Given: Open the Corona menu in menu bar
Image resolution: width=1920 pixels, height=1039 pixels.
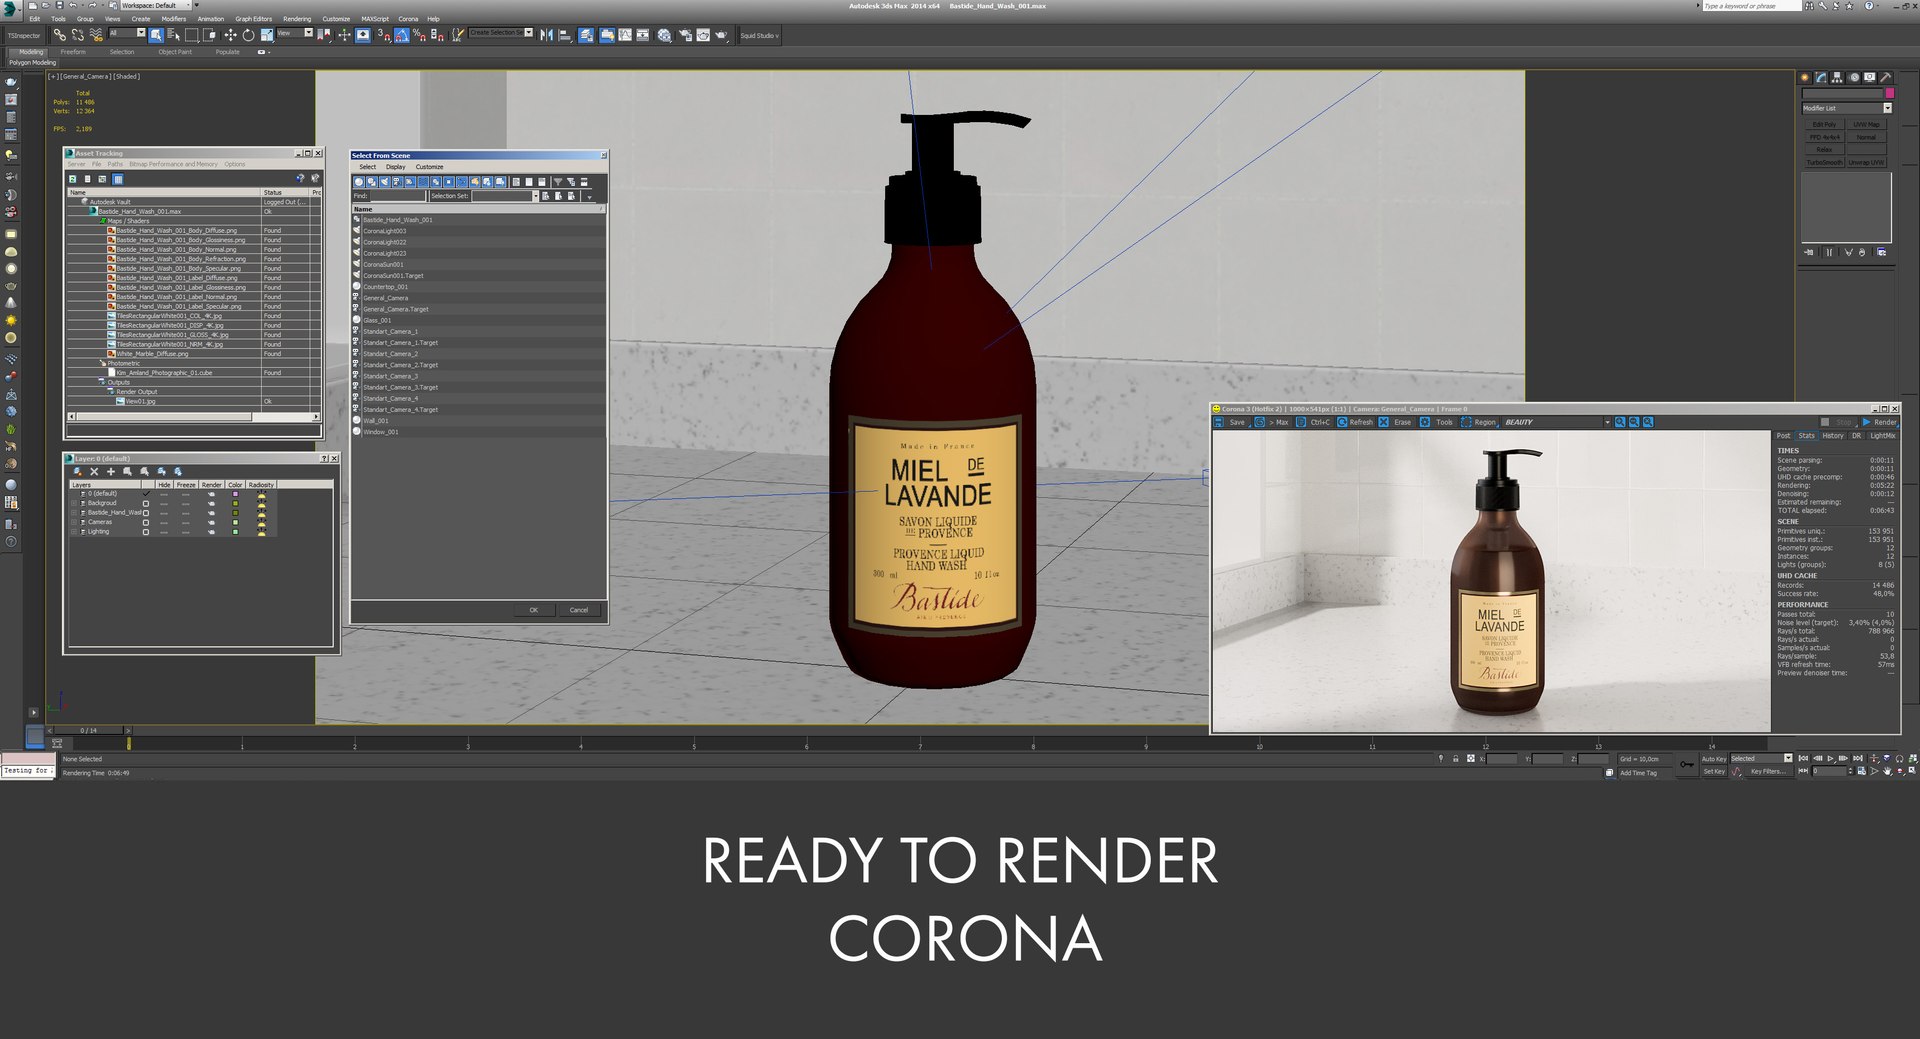Looking at the screenshot, I should [x=408, y=18].
